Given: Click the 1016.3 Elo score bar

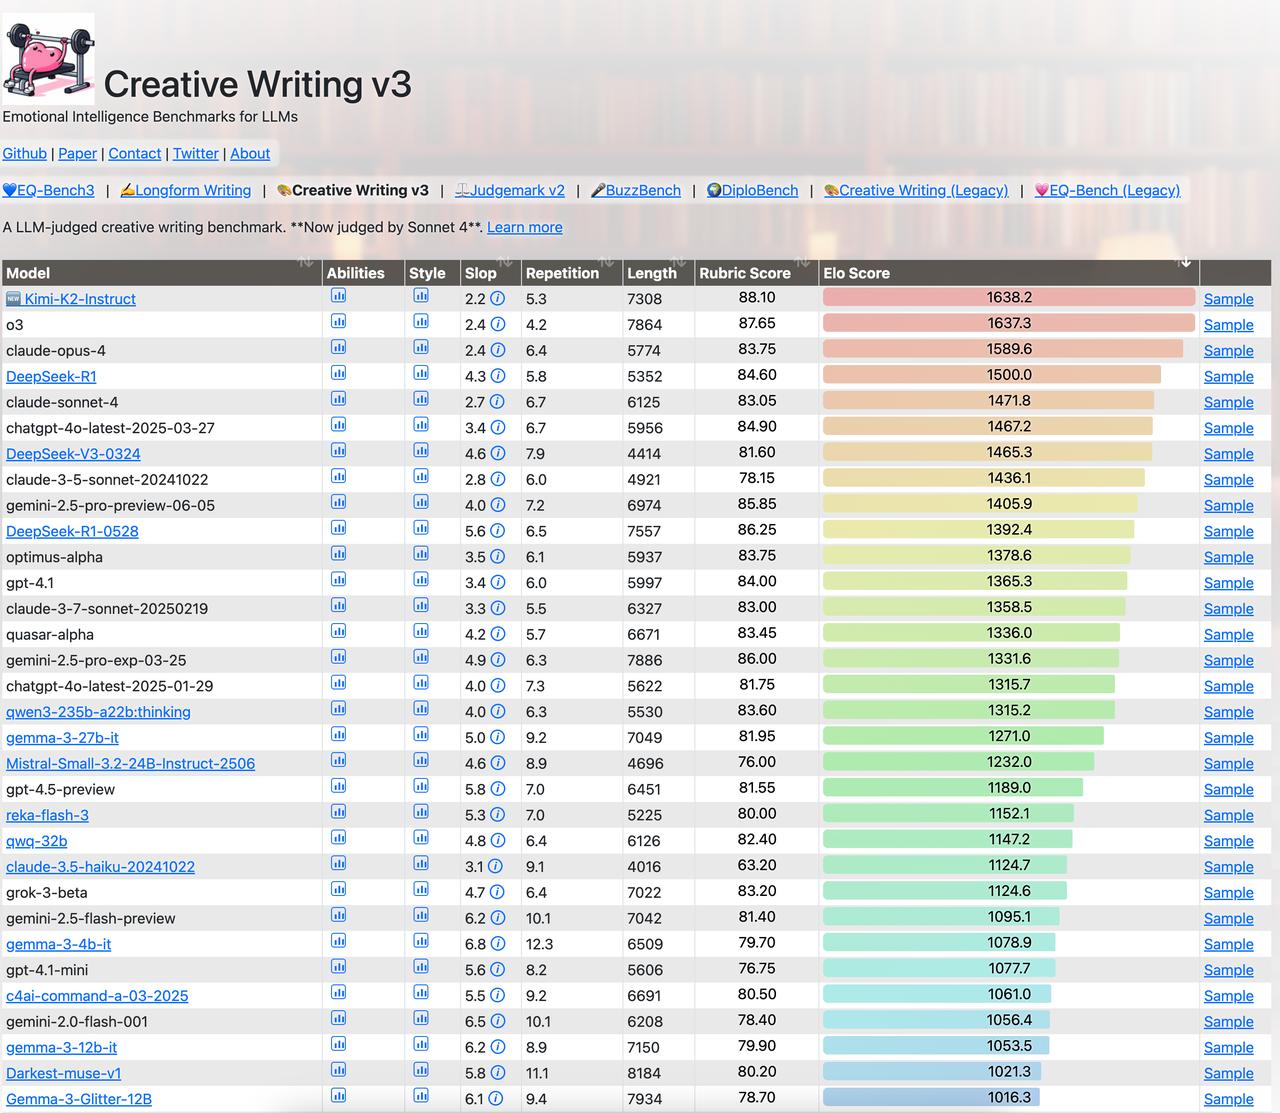Looking at the screenshot, I should 931,1097.
